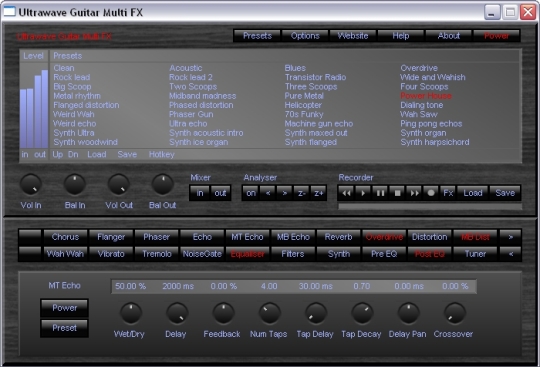This screenshot has height=367, width=540.
Task: Load a recording file in Recorder
Action: (473, 193)
